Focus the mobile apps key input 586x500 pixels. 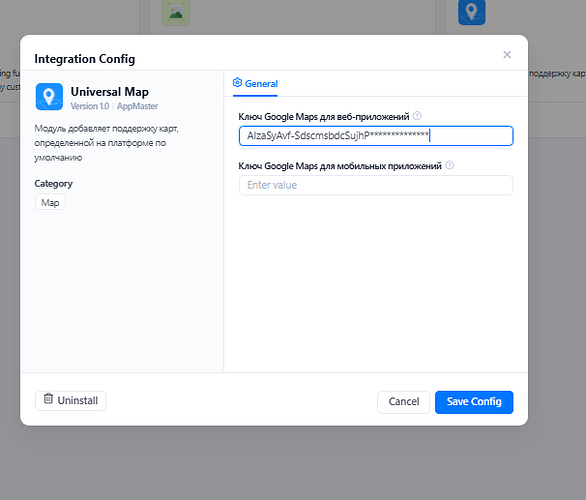point(376,185)
